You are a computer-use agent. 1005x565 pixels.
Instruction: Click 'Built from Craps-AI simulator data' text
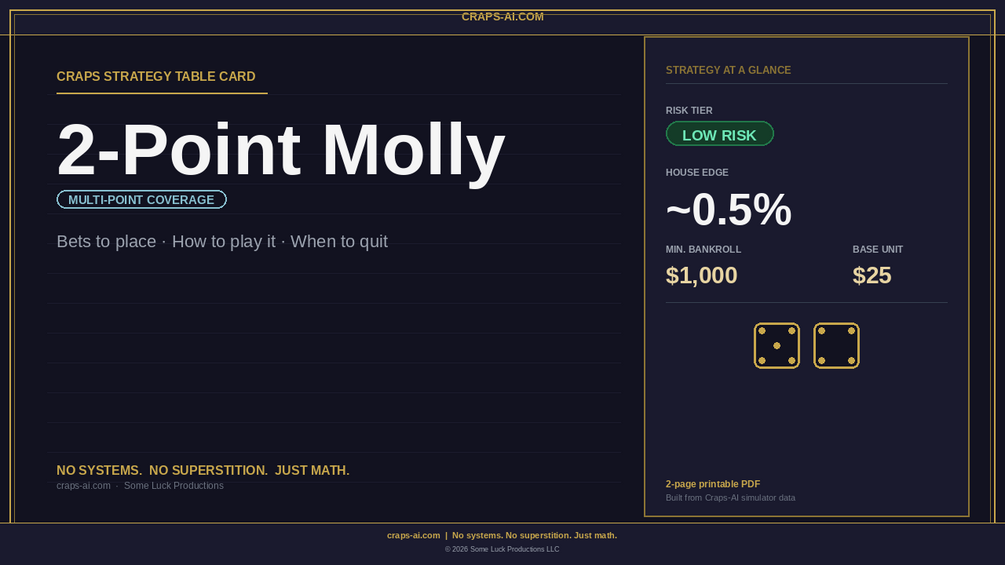(730, 498)
